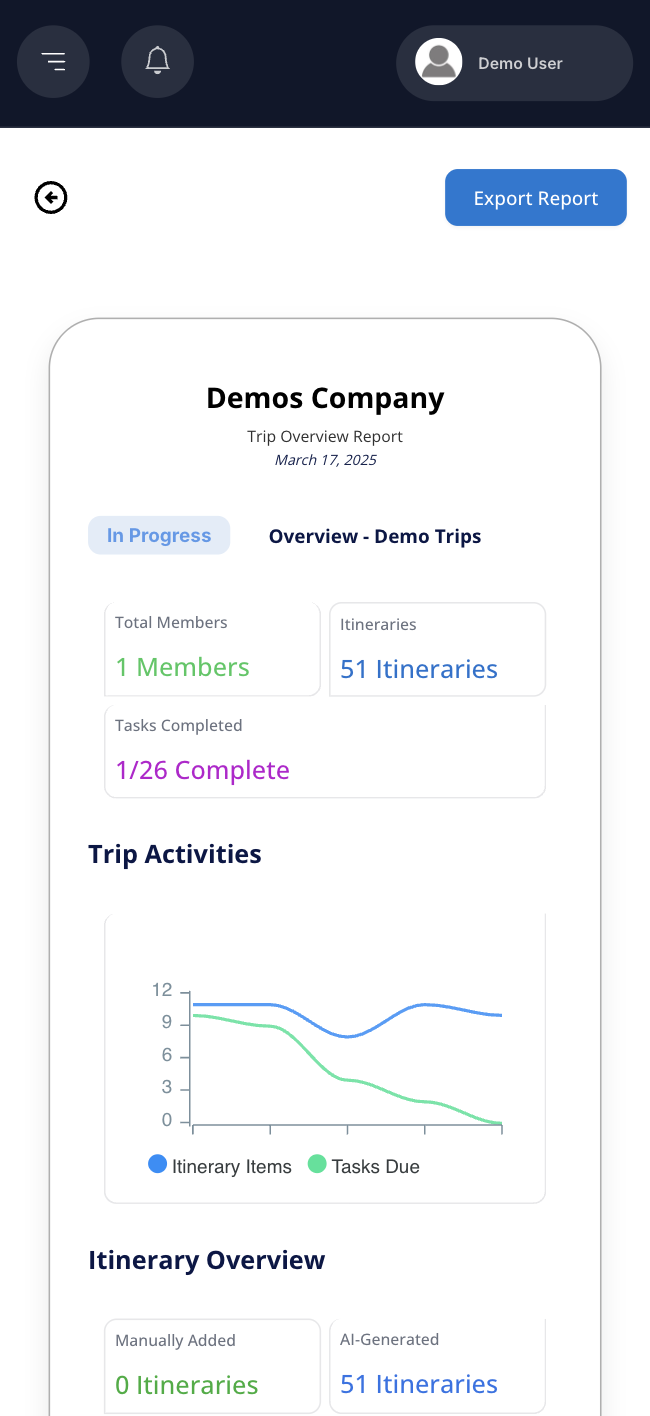Click the AI-Generated label
Screen dimensions: 650x1416
(x=389, y=1339)
